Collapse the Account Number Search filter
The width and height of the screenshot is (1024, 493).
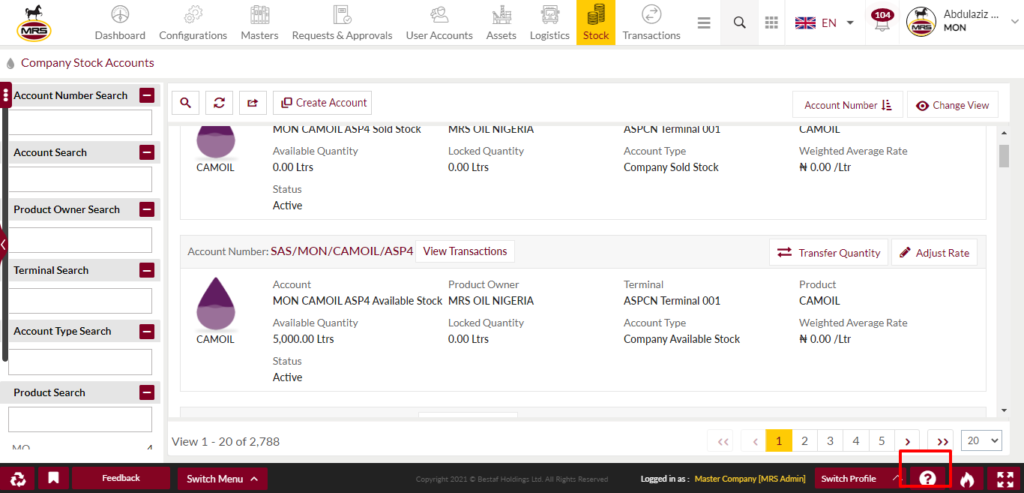click(147, 95)
